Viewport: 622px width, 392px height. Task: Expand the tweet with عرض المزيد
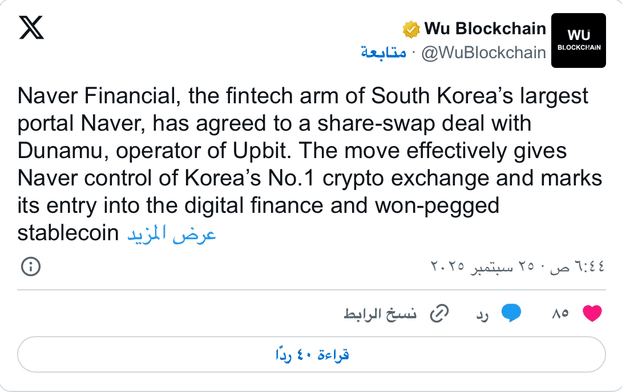click(171, 233)
